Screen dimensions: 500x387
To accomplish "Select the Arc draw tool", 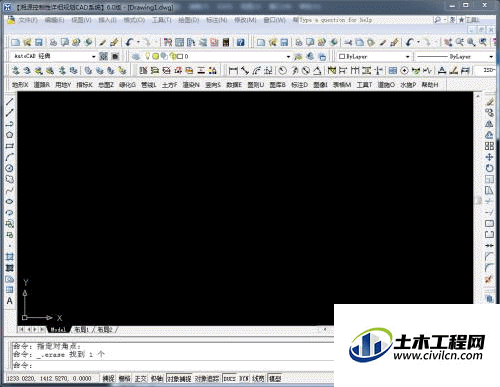I will click(9, 157).
